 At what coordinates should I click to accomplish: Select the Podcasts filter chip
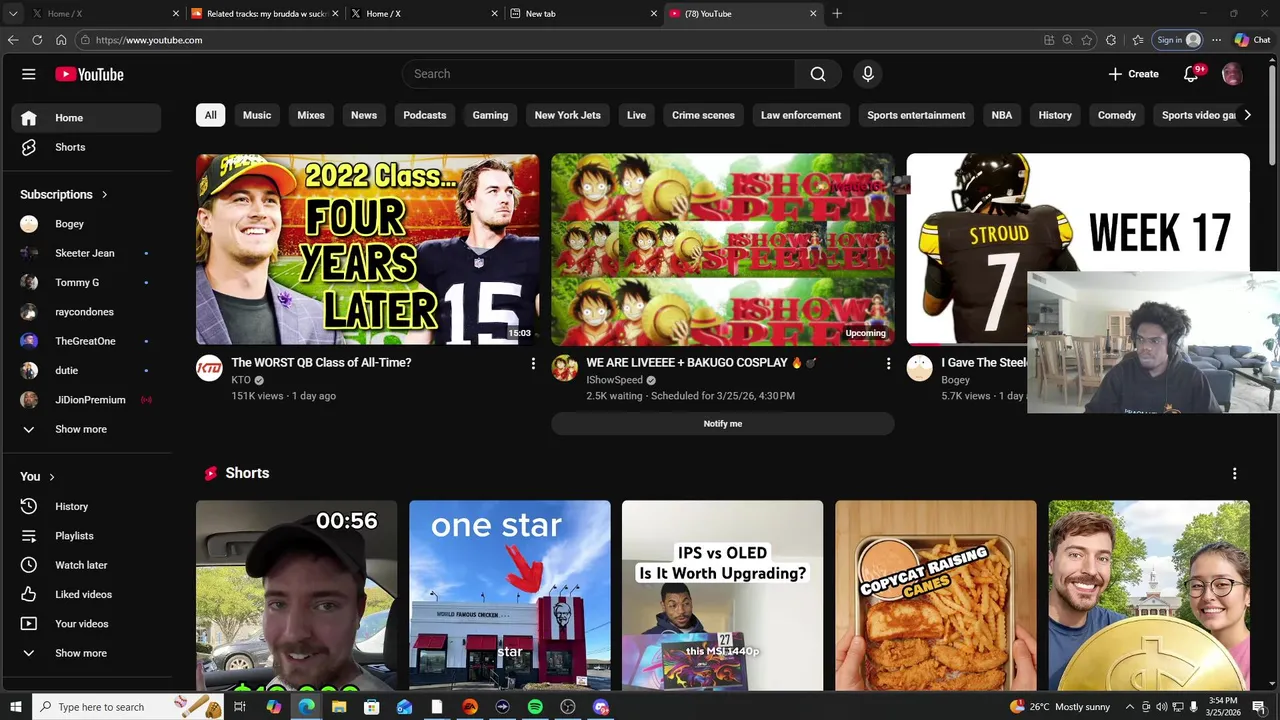click(425, 115)
